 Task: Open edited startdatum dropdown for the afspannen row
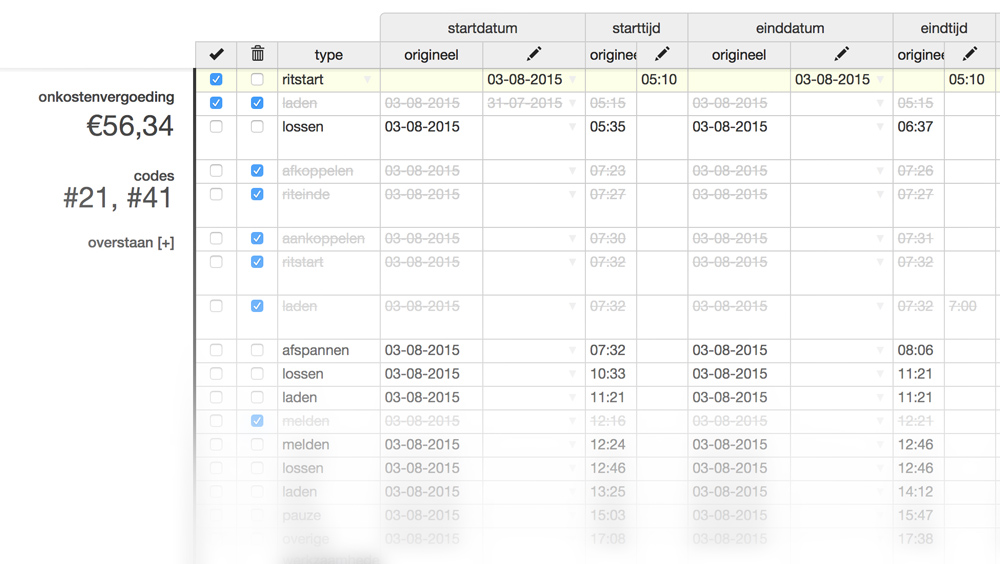pos(572,351)
